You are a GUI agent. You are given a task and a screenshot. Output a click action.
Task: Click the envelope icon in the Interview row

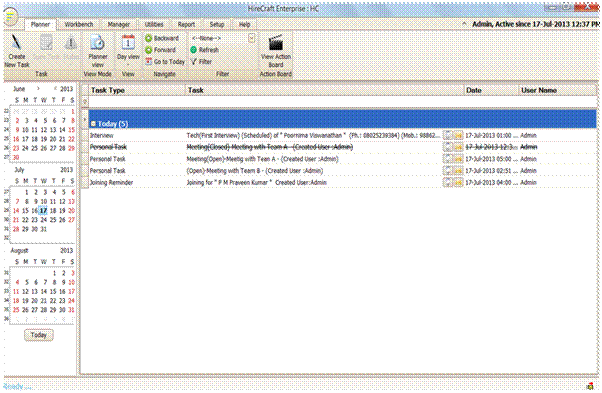coord(458,135)
